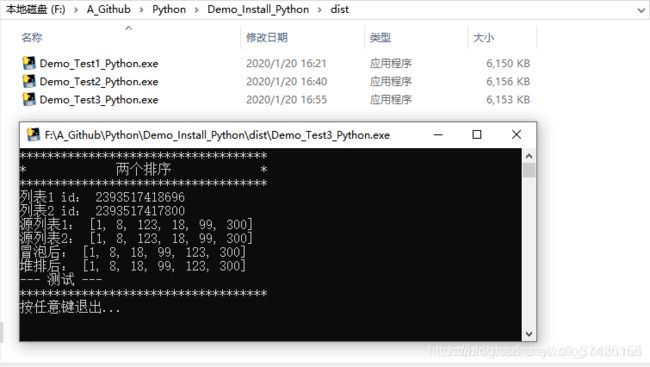Go to the Python folder breadcrumb
This screenshot has height=367, width=650.
(169, 9)
